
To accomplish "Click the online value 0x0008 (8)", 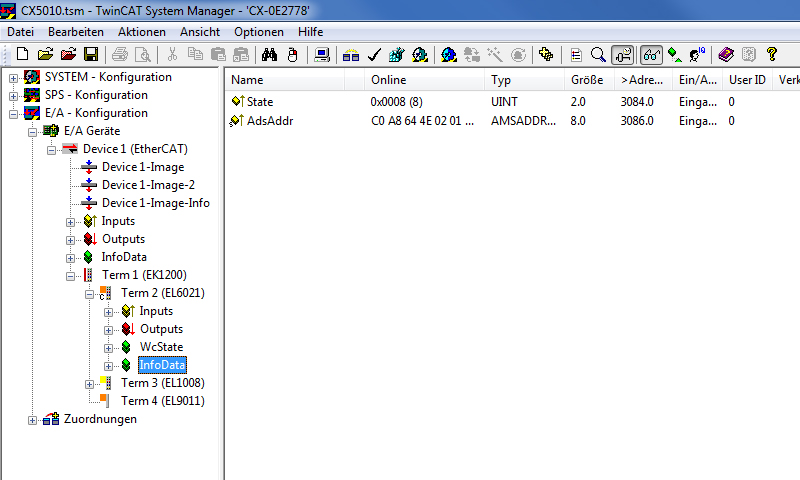I will [x=396, y=102].
